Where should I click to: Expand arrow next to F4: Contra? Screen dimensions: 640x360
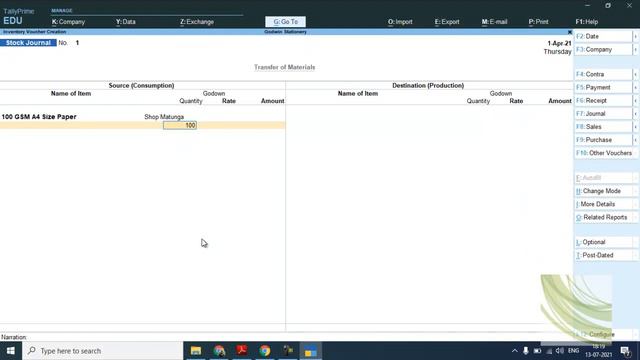[x=636, y=74]
